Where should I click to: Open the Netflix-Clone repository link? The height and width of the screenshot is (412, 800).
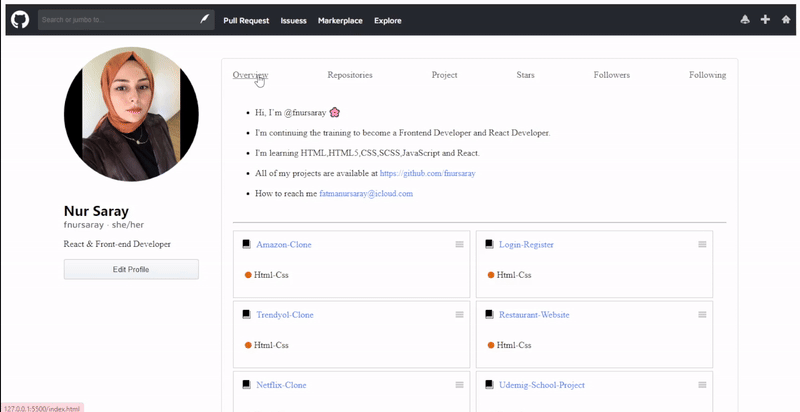tap(281, 385)
